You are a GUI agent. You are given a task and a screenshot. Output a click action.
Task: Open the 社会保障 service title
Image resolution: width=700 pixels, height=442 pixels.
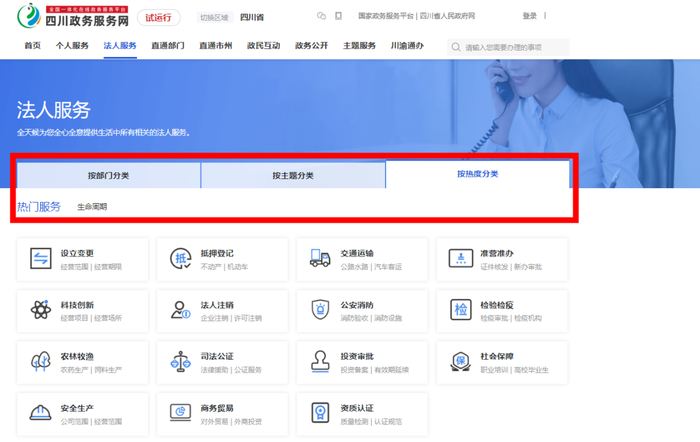497,356
